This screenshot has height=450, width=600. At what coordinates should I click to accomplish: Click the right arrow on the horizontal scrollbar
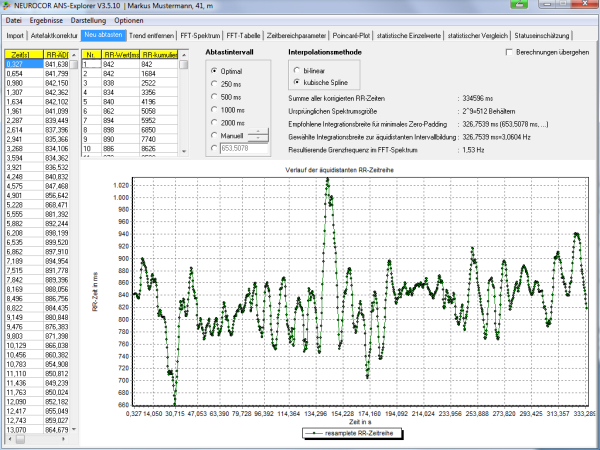[x=64, y=439]
